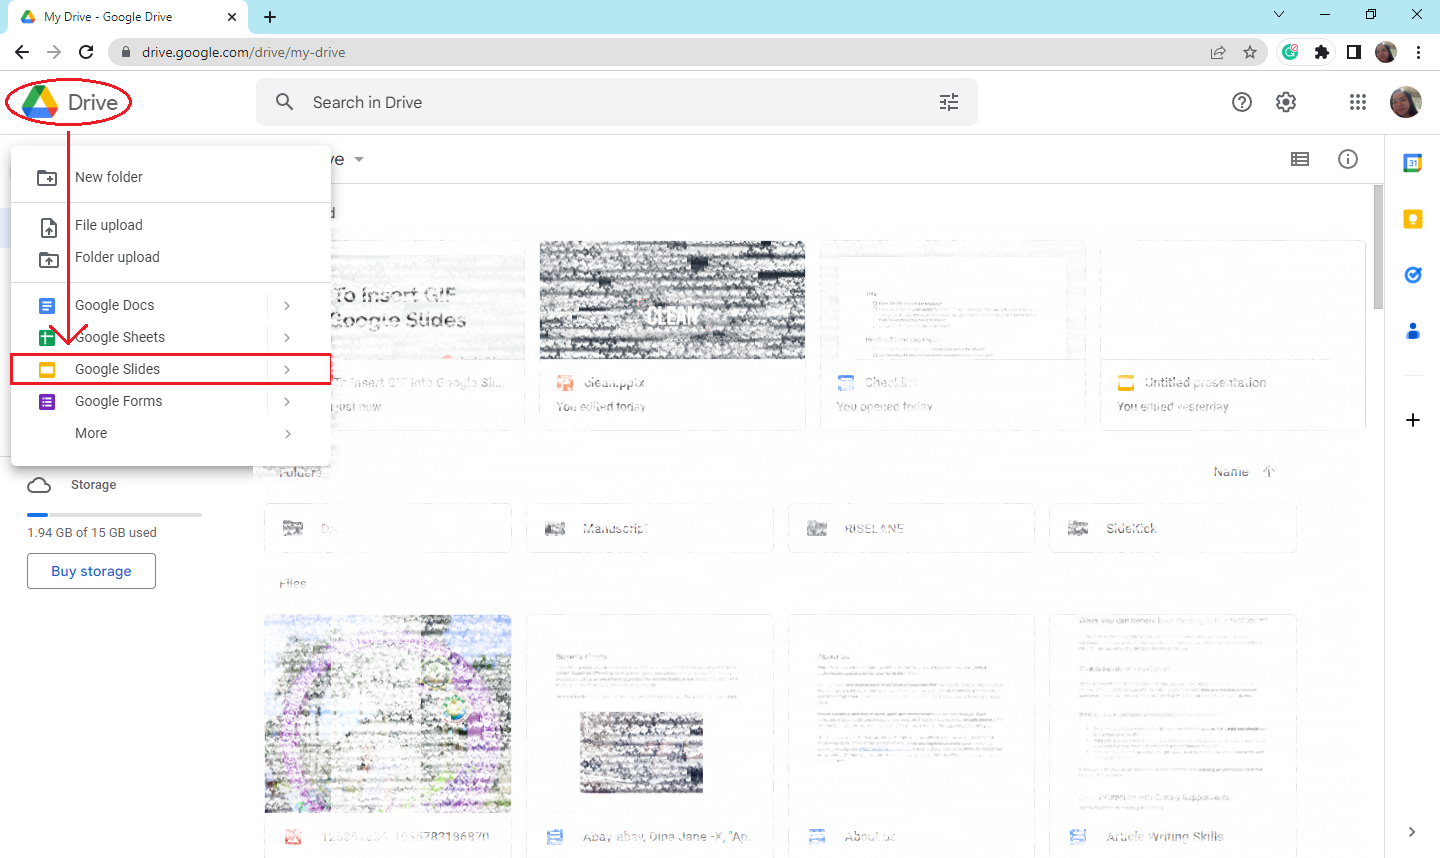
Task: Show the view details info icon
Action: (x=1348, y=159)
